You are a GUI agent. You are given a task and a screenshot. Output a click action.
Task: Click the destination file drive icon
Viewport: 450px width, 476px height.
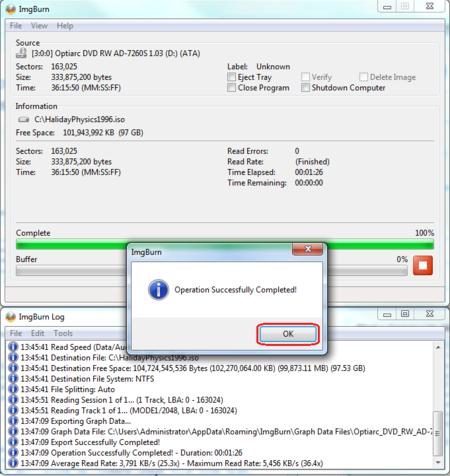point(23,119)
